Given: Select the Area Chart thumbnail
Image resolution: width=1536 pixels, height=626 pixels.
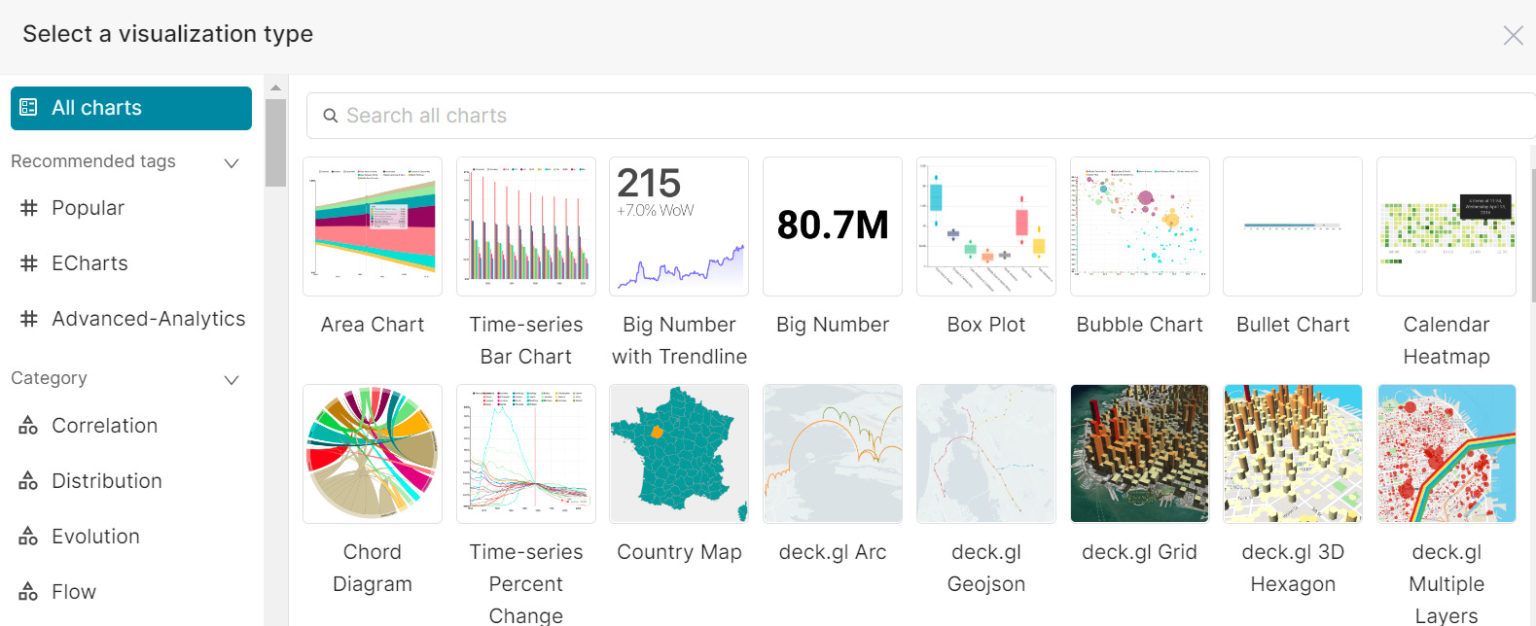Looking at the screenshot, I should pyautogui.click(x=372, y=226).
